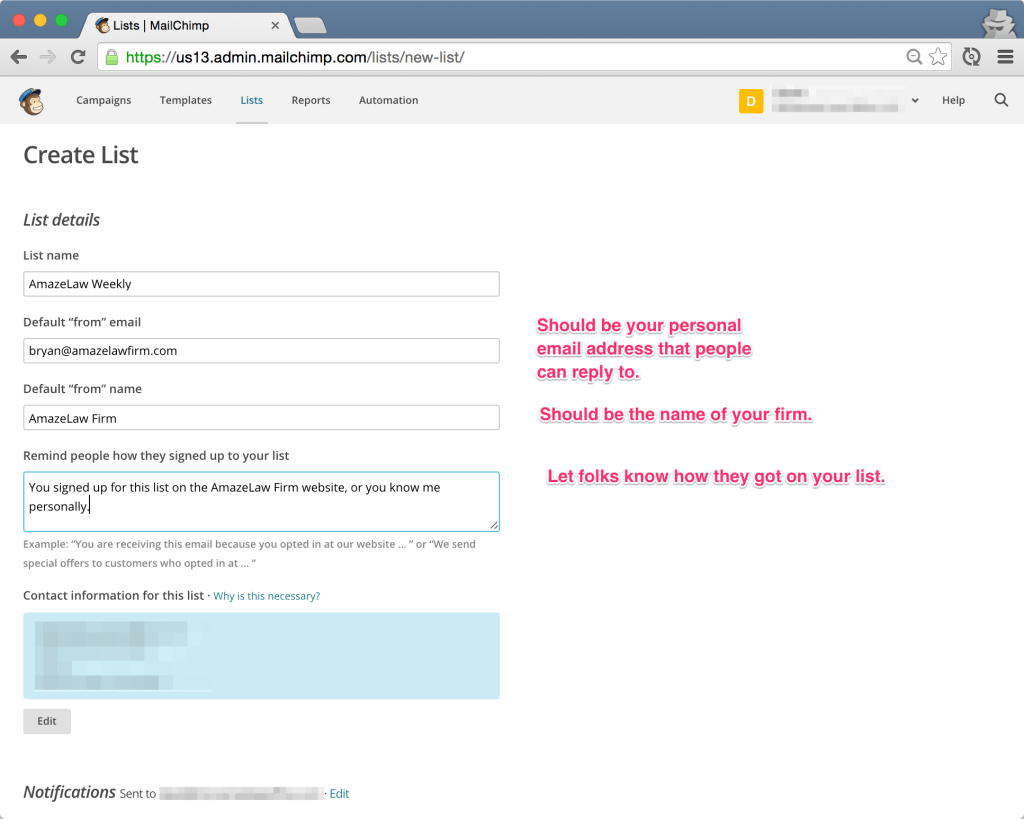Click inside the List name field
Viewport: 1024px width, 819px height.
point(261,284)
